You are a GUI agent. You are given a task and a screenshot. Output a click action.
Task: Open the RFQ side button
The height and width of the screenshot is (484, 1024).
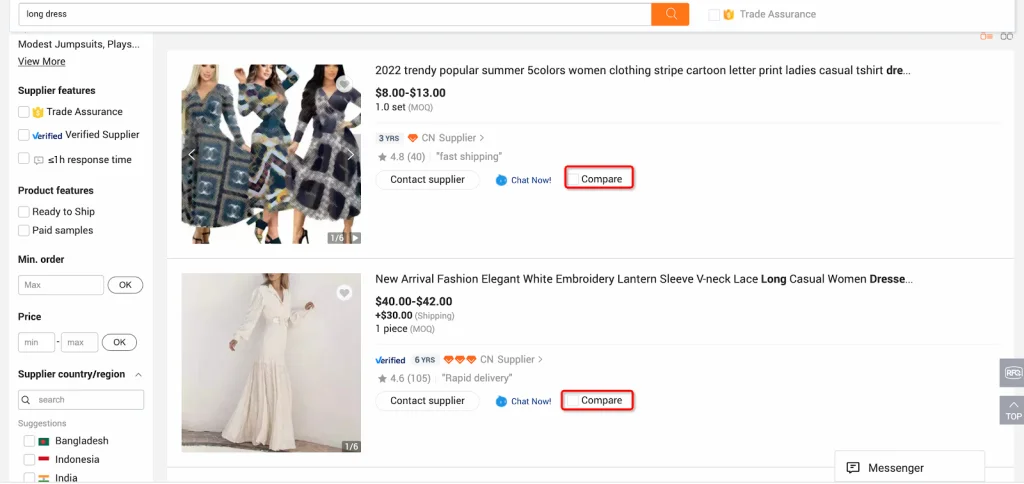1011,374
